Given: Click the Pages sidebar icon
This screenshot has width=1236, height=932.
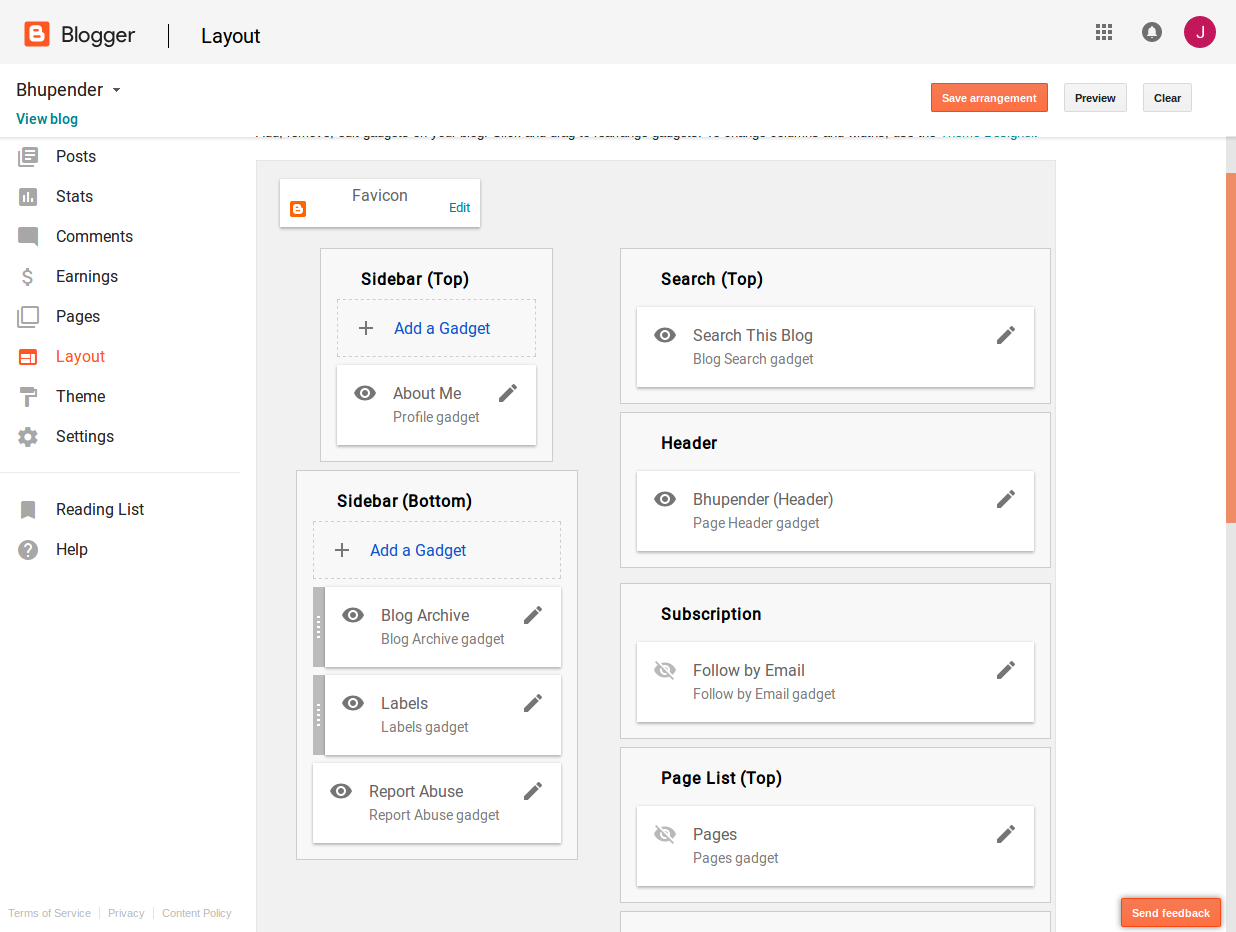Looking at the screenshot, I should point(28,317).
